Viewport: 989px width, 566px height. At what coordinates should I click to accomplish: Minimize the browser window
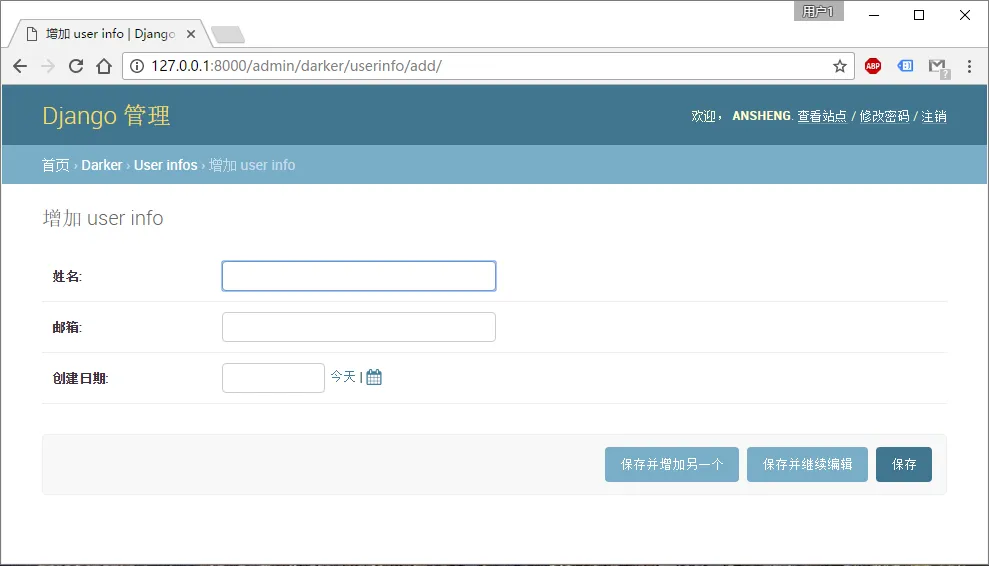pyautogui.click(x=874, y=15)
